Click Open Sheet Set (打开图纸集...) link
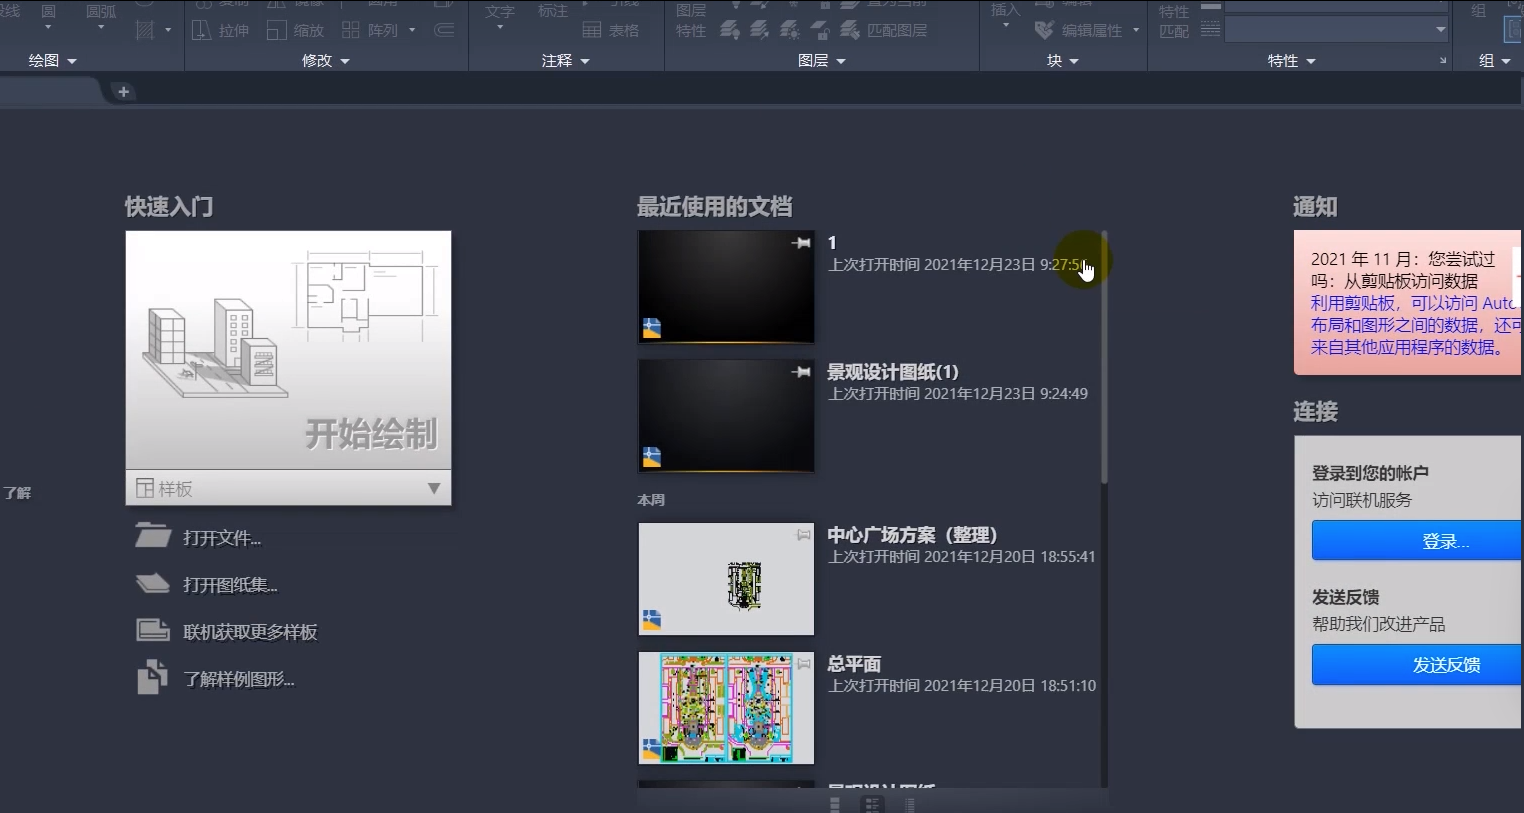1524x813 pixels. [230, 585]
